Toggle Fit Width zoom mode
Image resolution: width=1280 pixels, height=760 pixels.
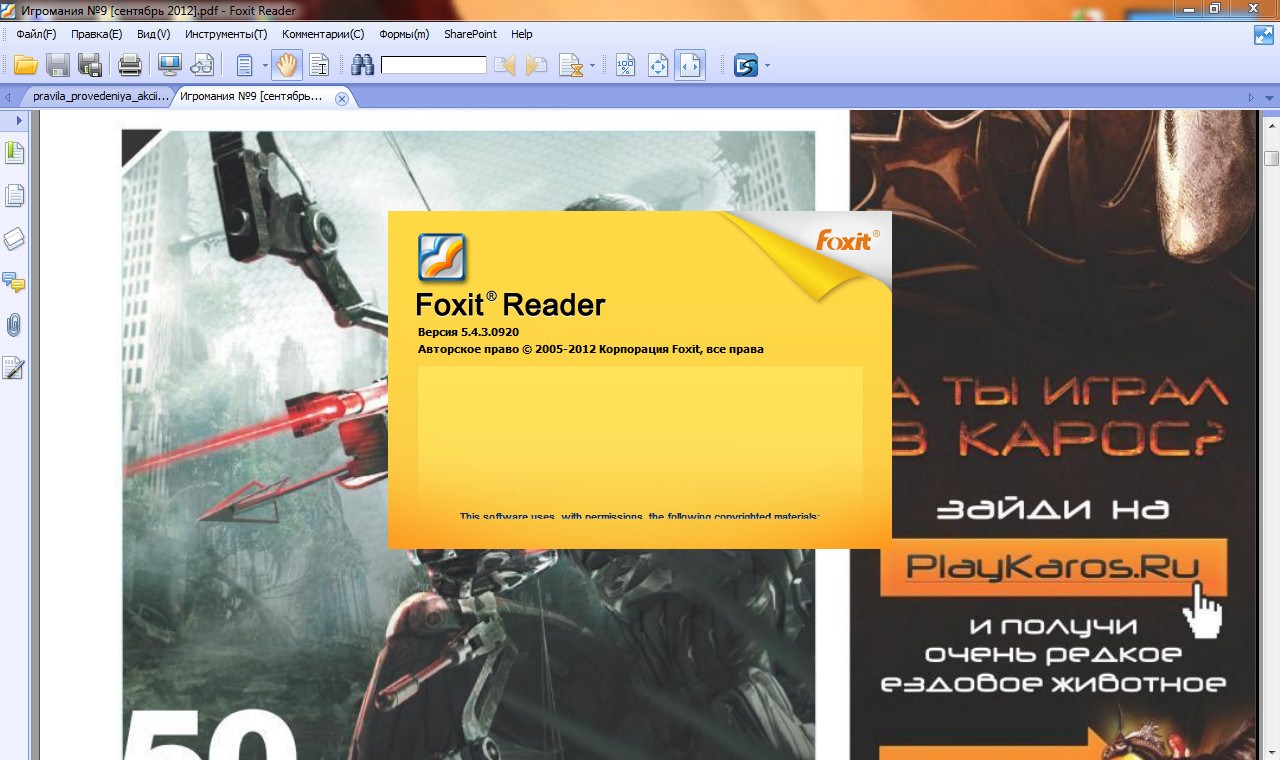pos(690,66)
